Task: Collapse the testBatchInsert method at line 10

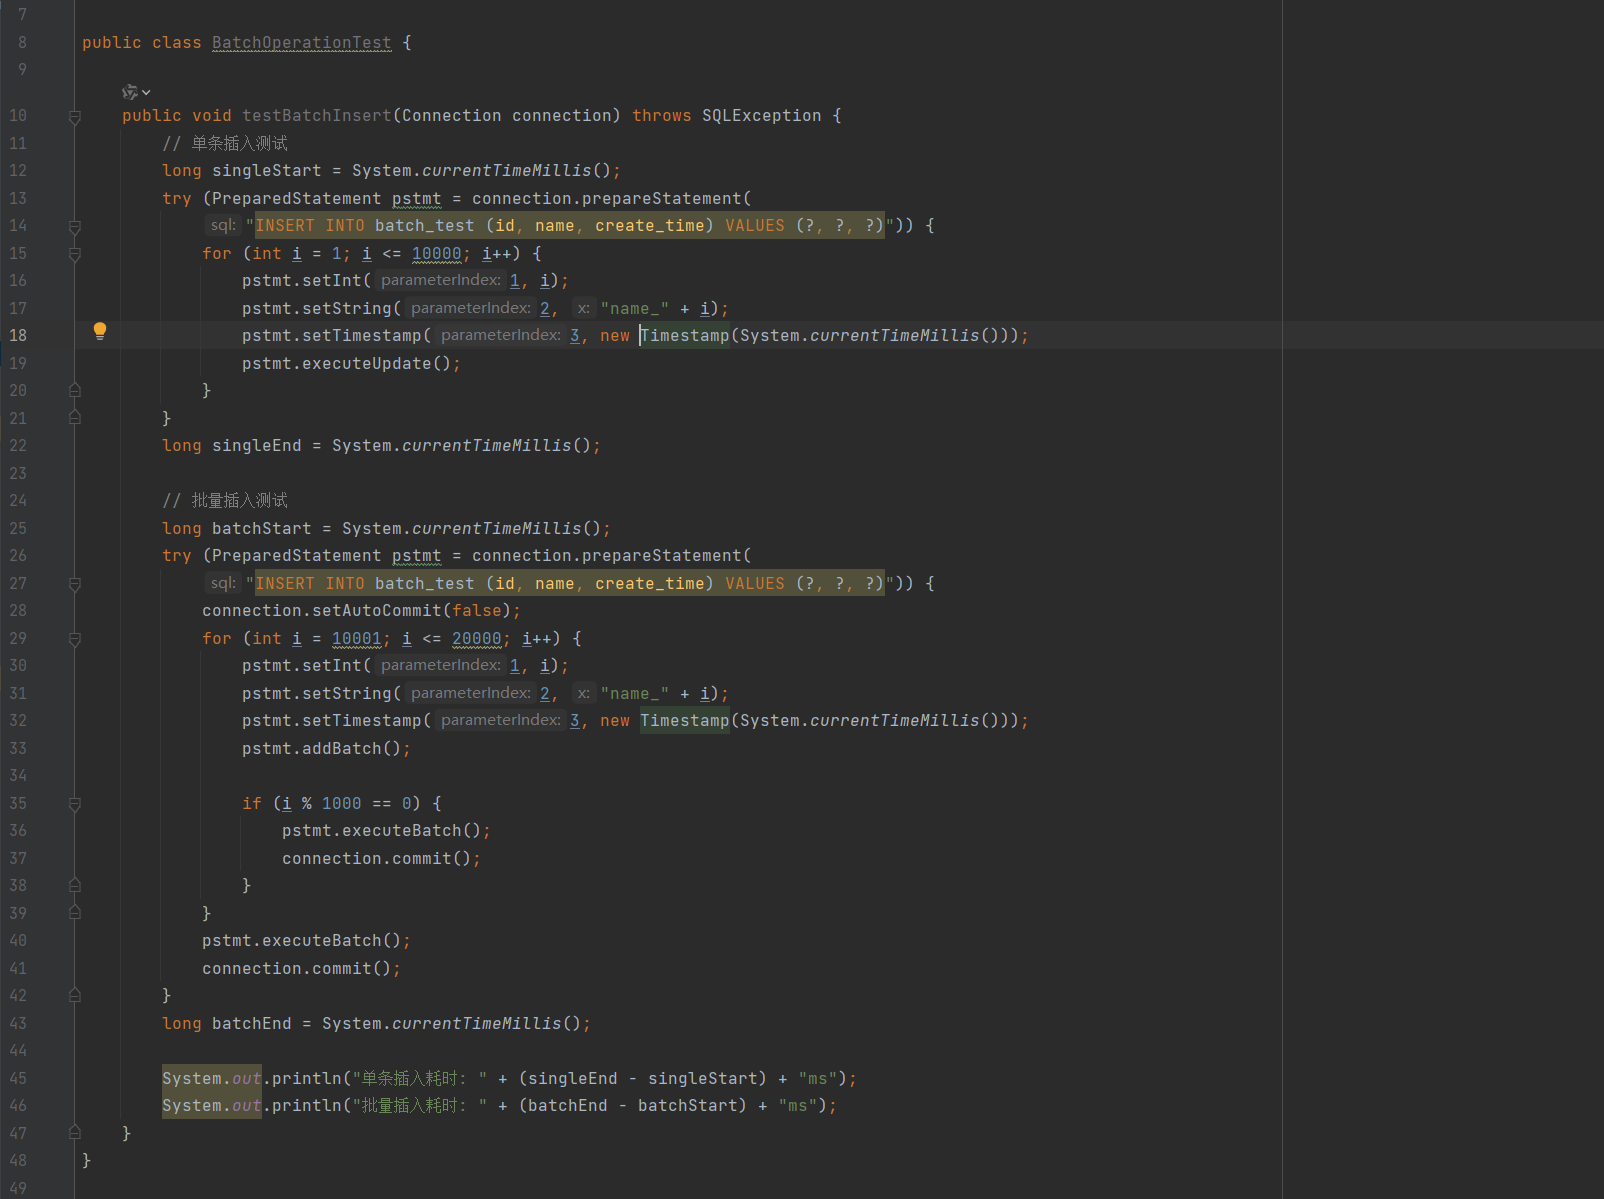Action: (75, 117)
